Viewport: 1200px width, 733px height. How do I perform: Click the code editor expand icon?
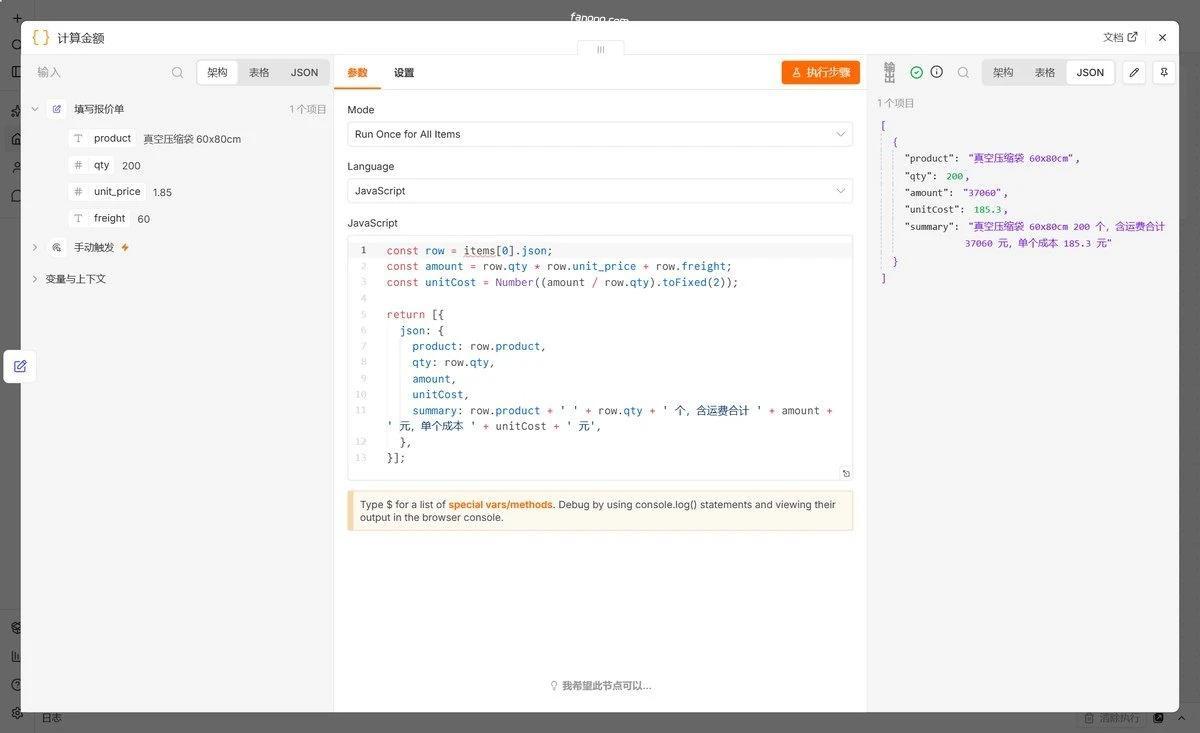(x=846, y=473)
